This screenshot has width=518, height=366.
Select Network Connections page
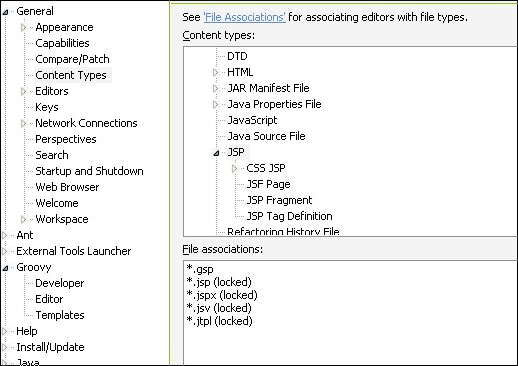click(86, 123)
